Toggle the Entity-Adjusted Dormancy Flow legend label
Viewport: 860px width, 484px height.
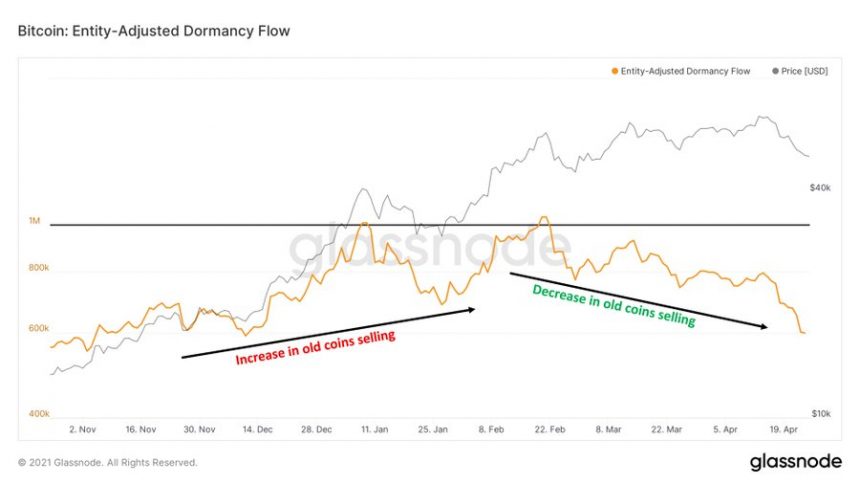pos(686,70)
